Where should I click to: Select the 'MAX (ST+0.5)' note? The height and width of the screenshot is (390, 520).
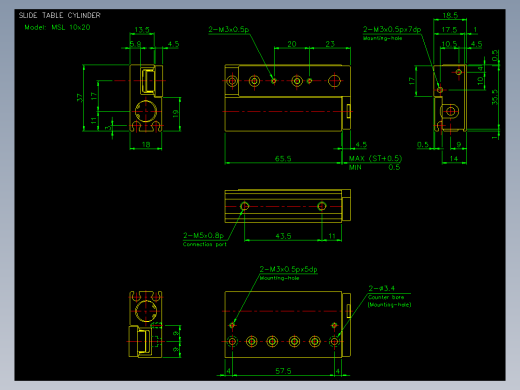(375, 158)
